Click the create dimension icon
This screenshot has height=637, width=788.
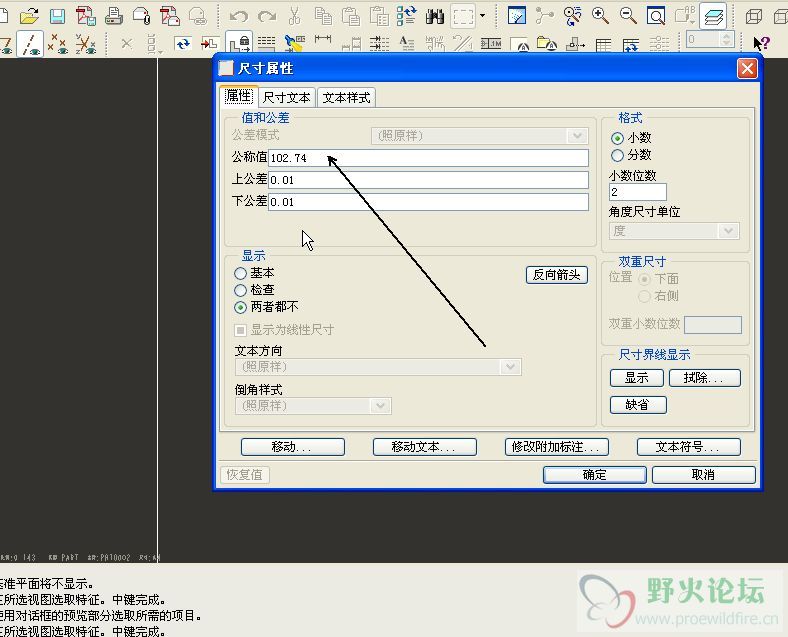pos(323,40)
